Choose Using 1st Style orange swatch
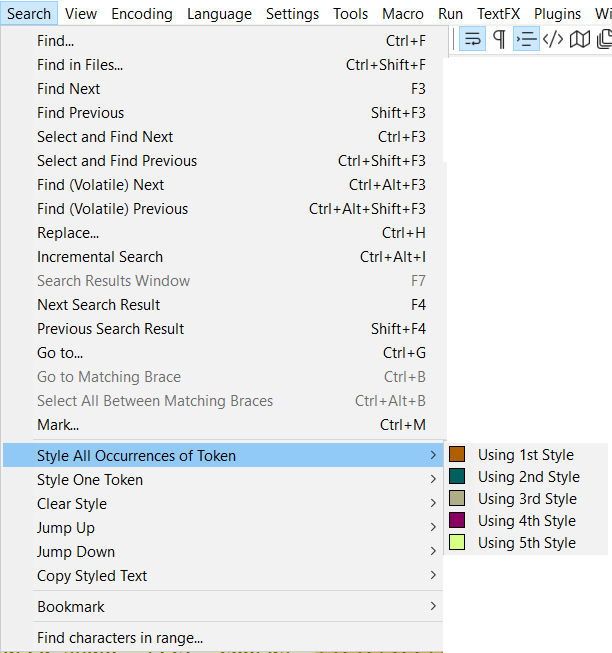The width and height of the screenshot is (612, 653). coord(457,455)
